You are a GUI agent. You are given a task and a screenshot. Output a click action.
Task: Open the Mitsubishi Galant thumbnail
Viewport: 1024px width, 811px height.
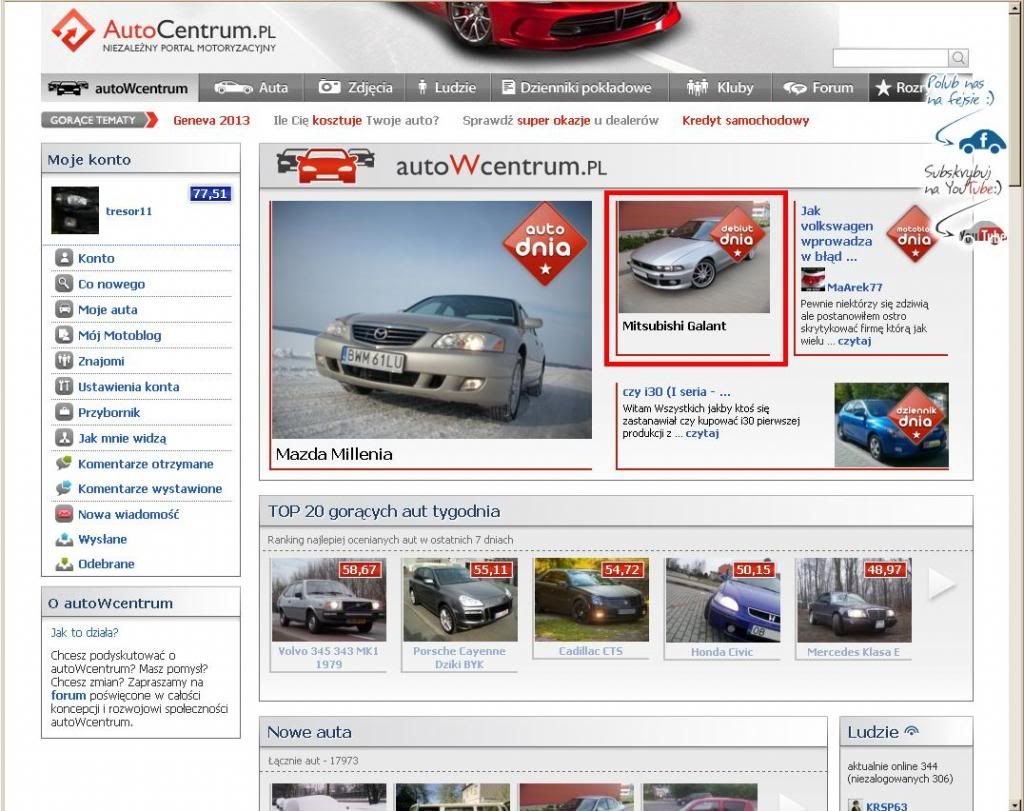click(694, 257)
